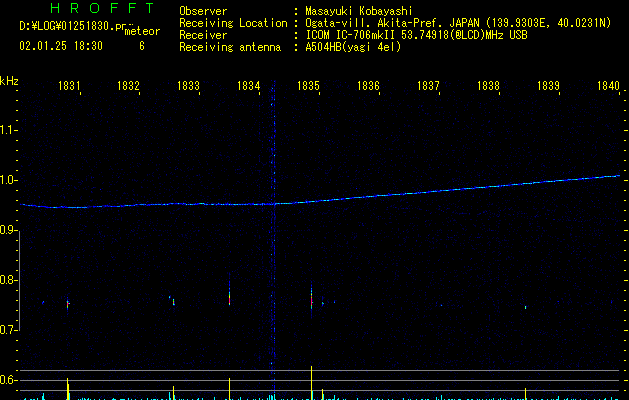The image size is (629, 400).
Task: Click the kHz axis unit label
Action: pos(9,81)
